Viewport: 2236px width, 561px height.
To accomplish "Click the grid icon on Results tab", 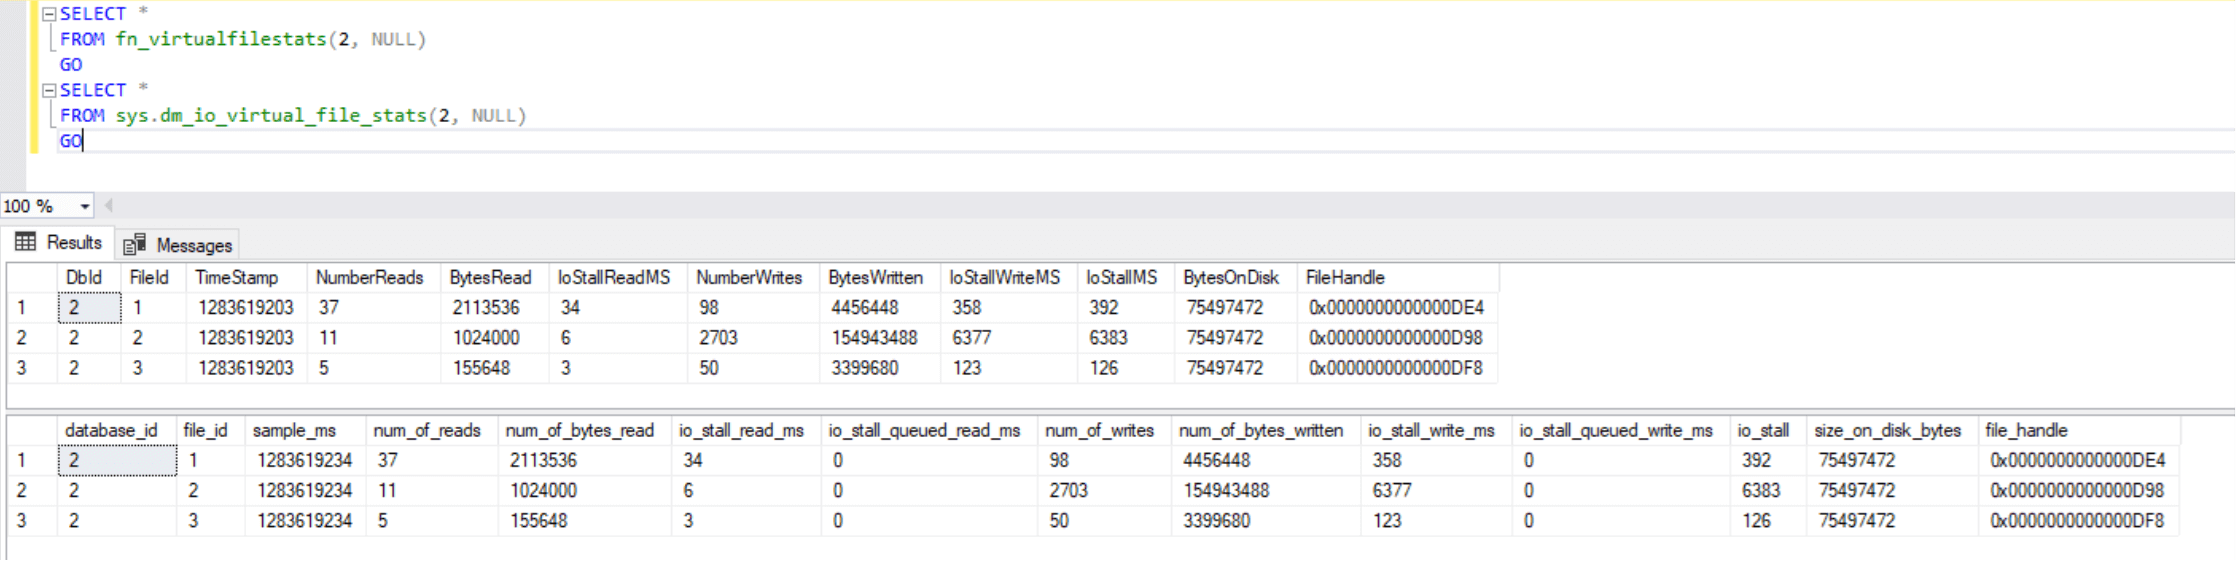I will [x=26, y=242].
